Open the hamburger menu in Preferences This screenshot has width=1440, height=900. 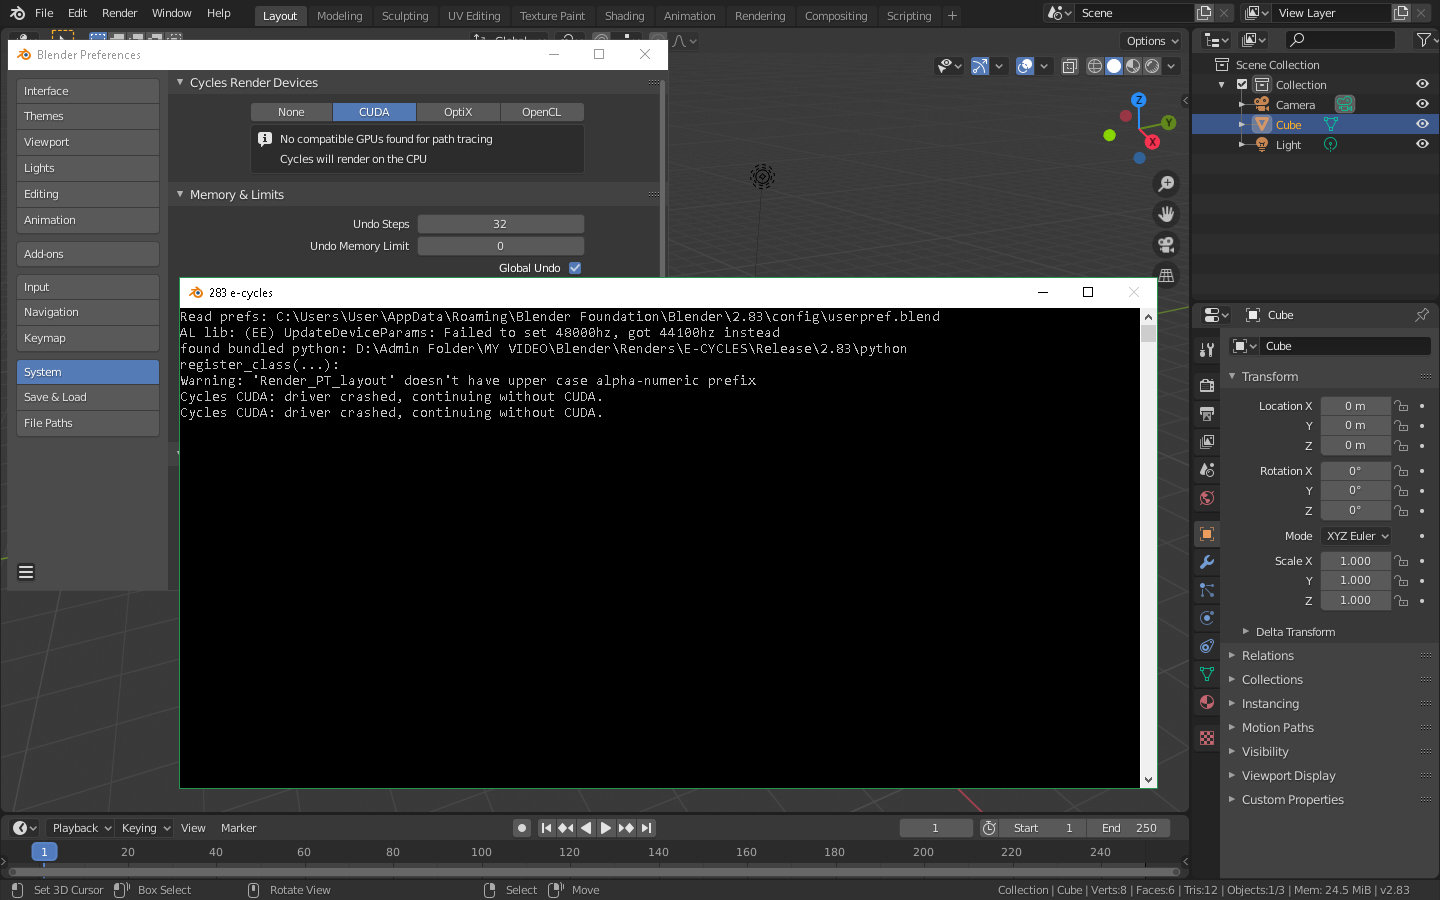pos(26,572)
